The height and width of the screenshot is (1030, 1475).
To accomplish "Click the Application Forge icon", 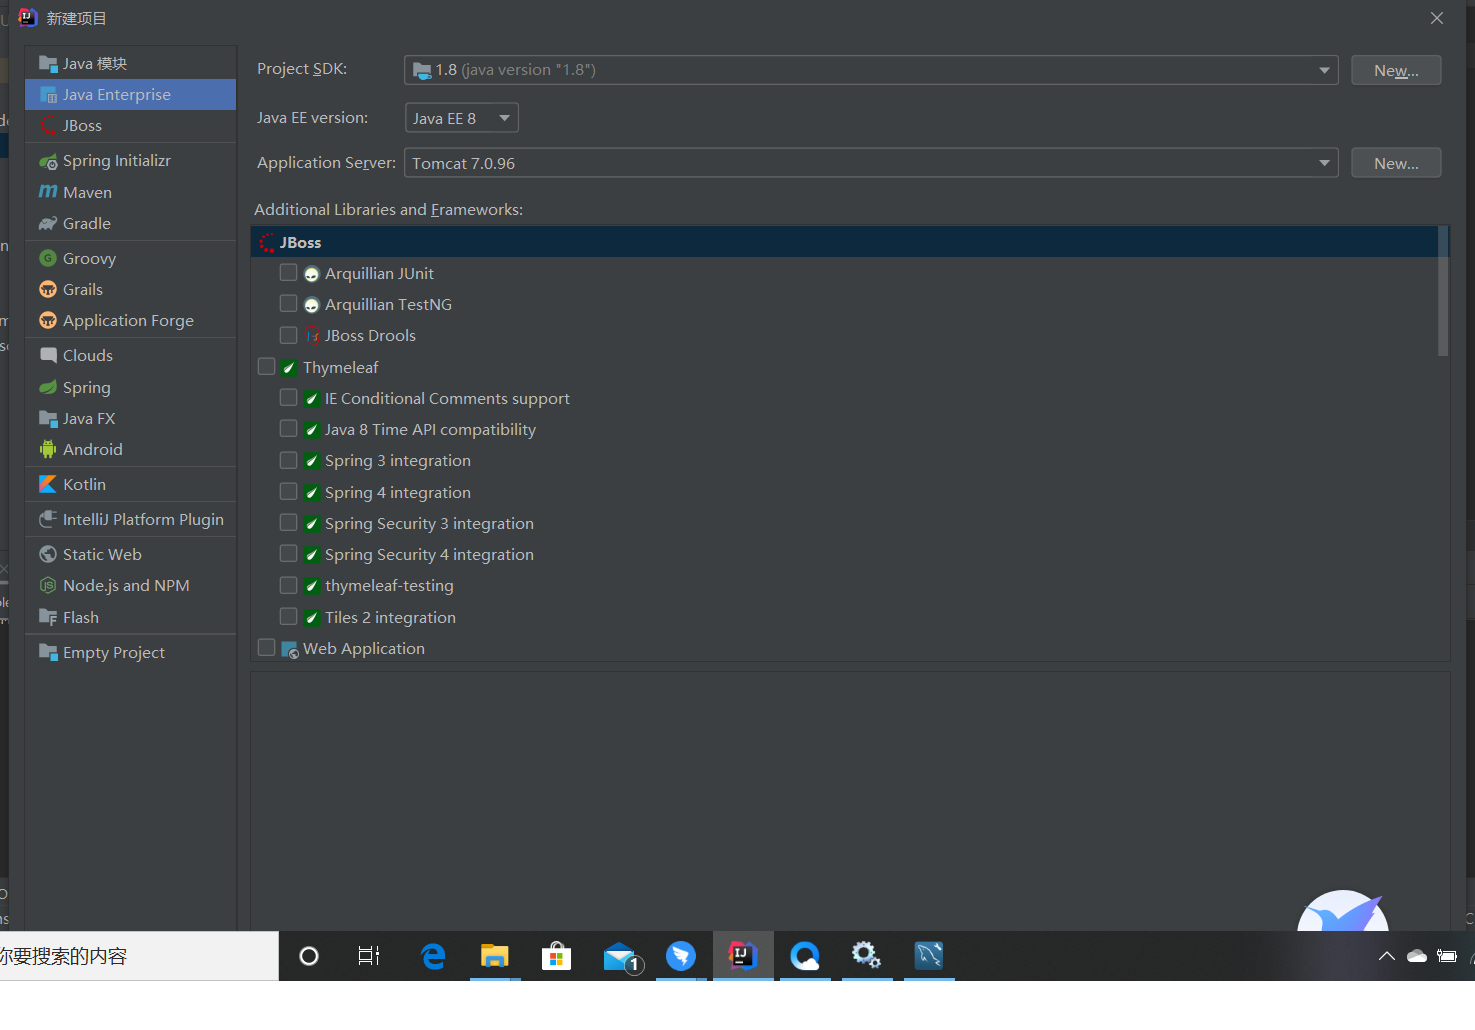I will pos(48,321).
